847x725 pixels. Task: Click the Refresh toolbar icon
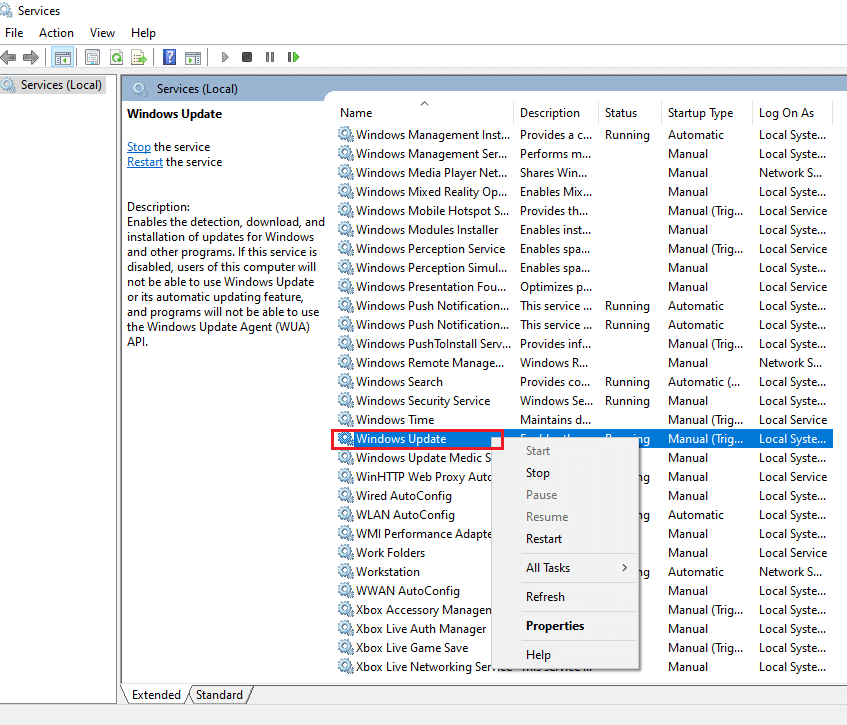pos(116,57)
